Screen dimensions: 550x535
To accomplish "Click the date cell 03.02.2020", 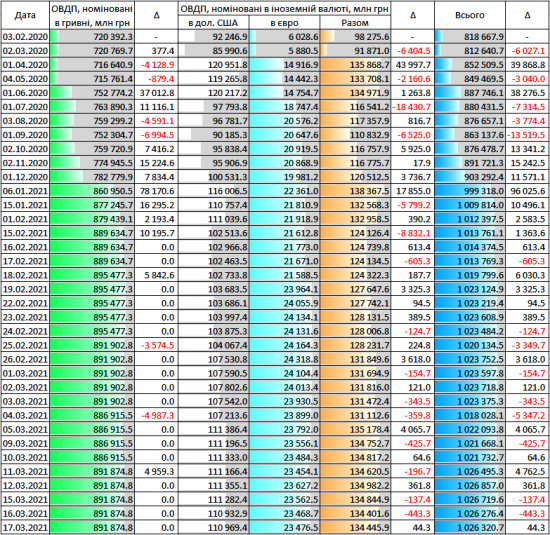I will (25, 37).
